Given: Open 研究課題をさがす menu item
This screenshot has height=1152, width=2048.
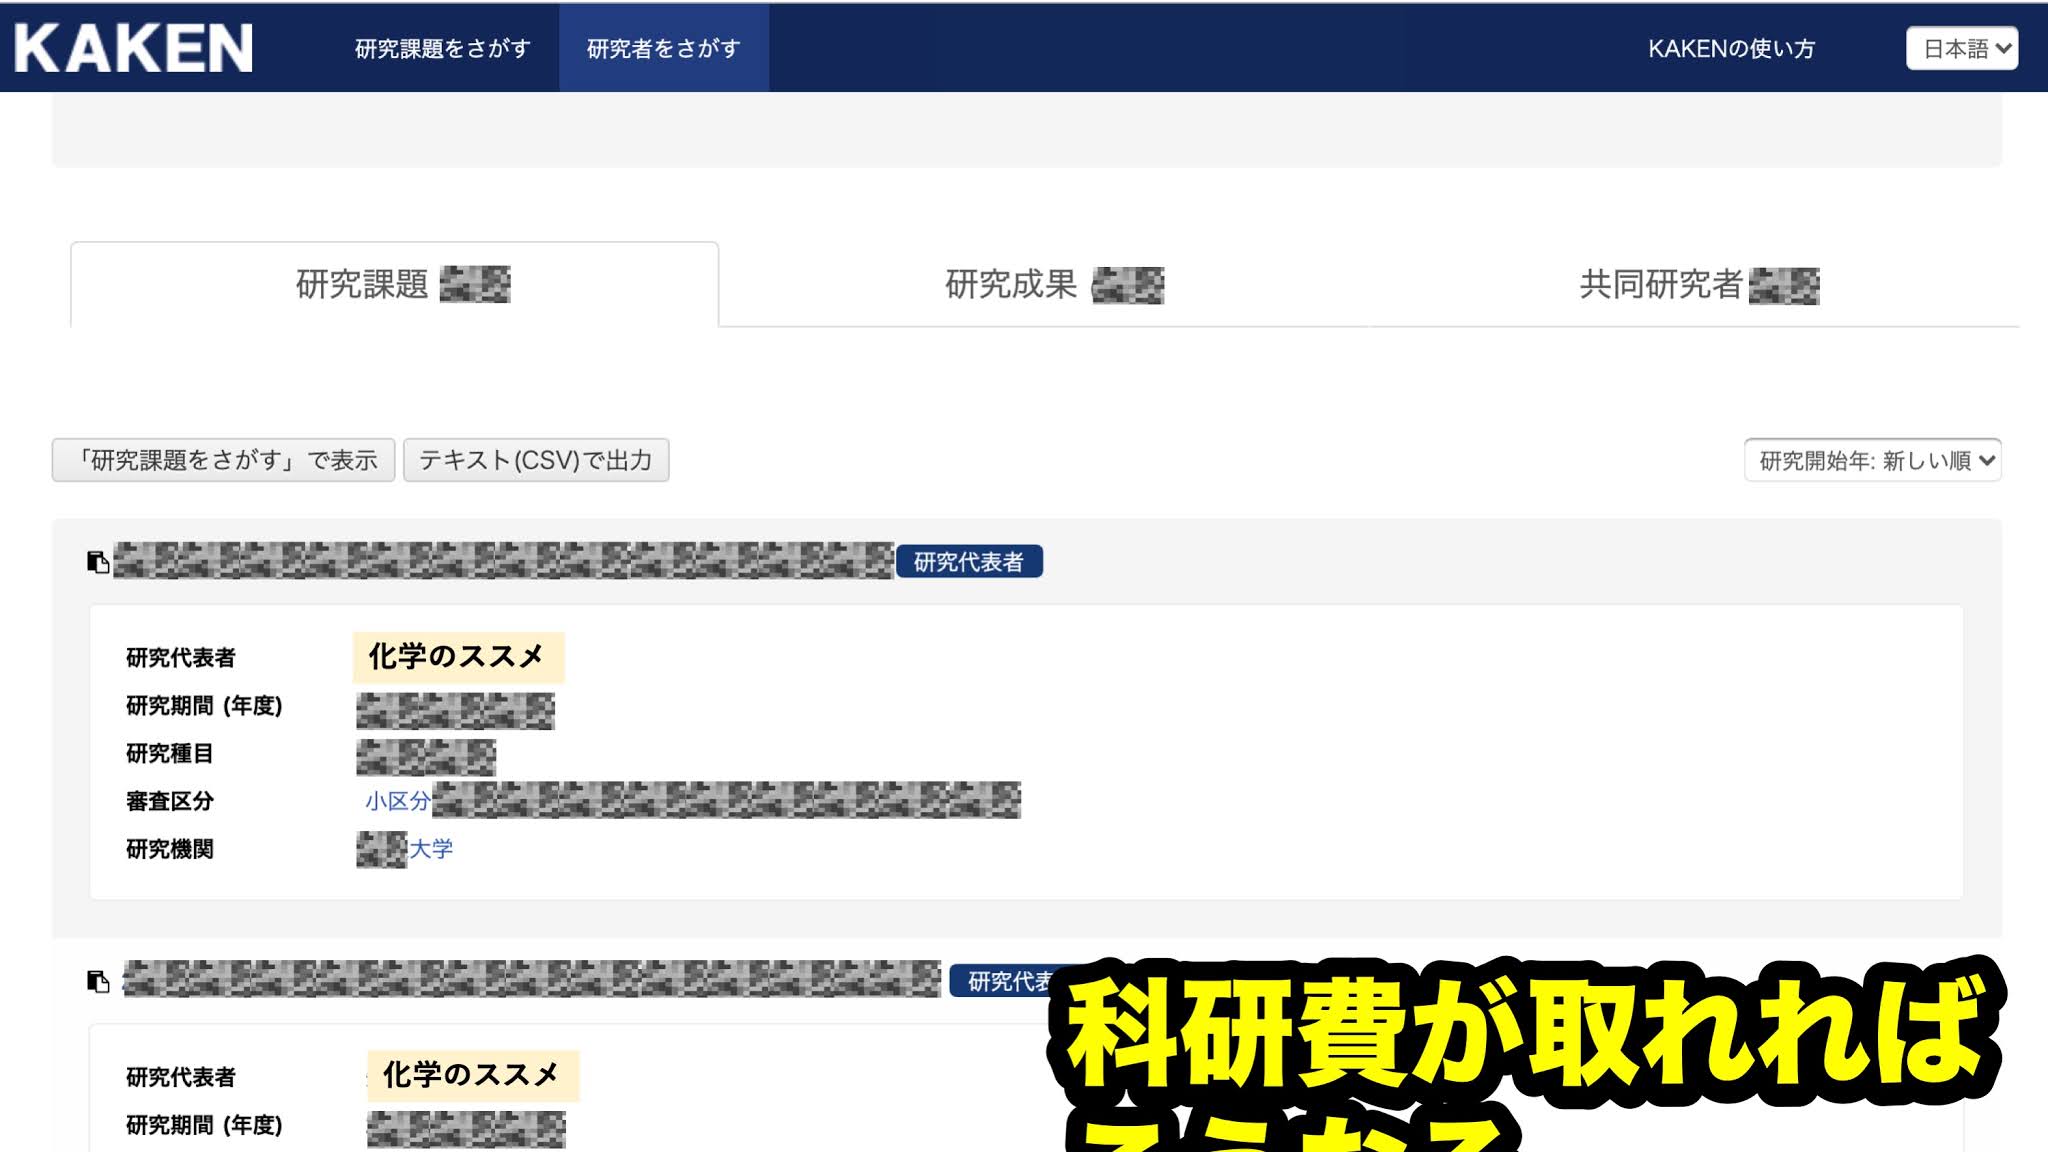Looking at the screenshot, I should 442,48.
